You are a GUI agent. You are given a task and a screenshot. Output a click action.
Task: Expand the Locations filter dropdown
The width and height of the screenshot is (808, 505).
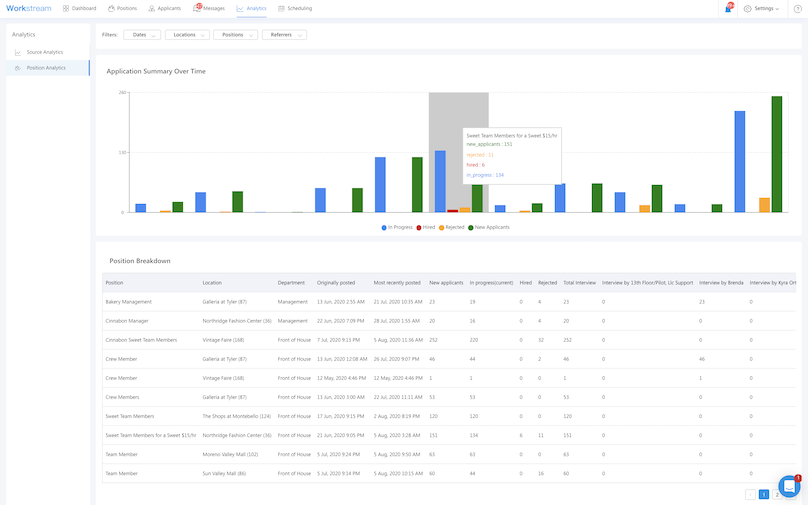tap(186, 35)
